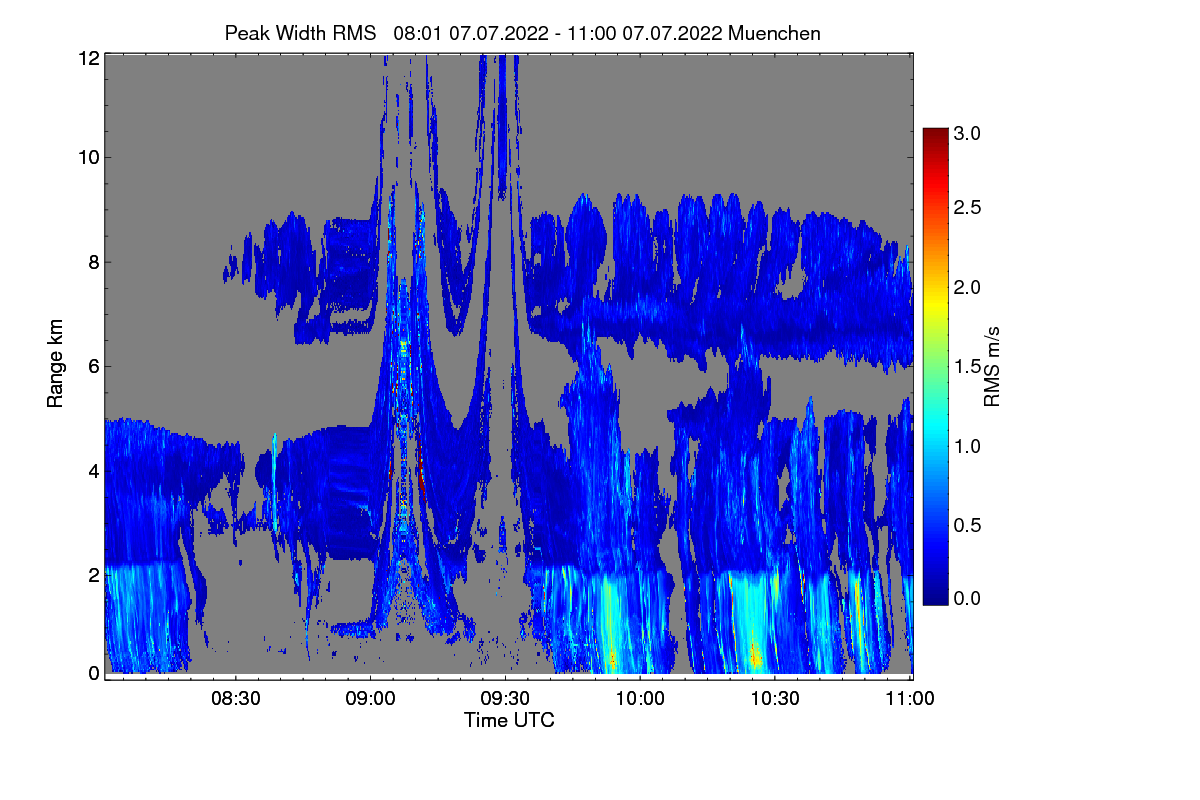The image size is (1200, 800).
Task: Click the RMS color scale bar
Action: click(934, 366)
